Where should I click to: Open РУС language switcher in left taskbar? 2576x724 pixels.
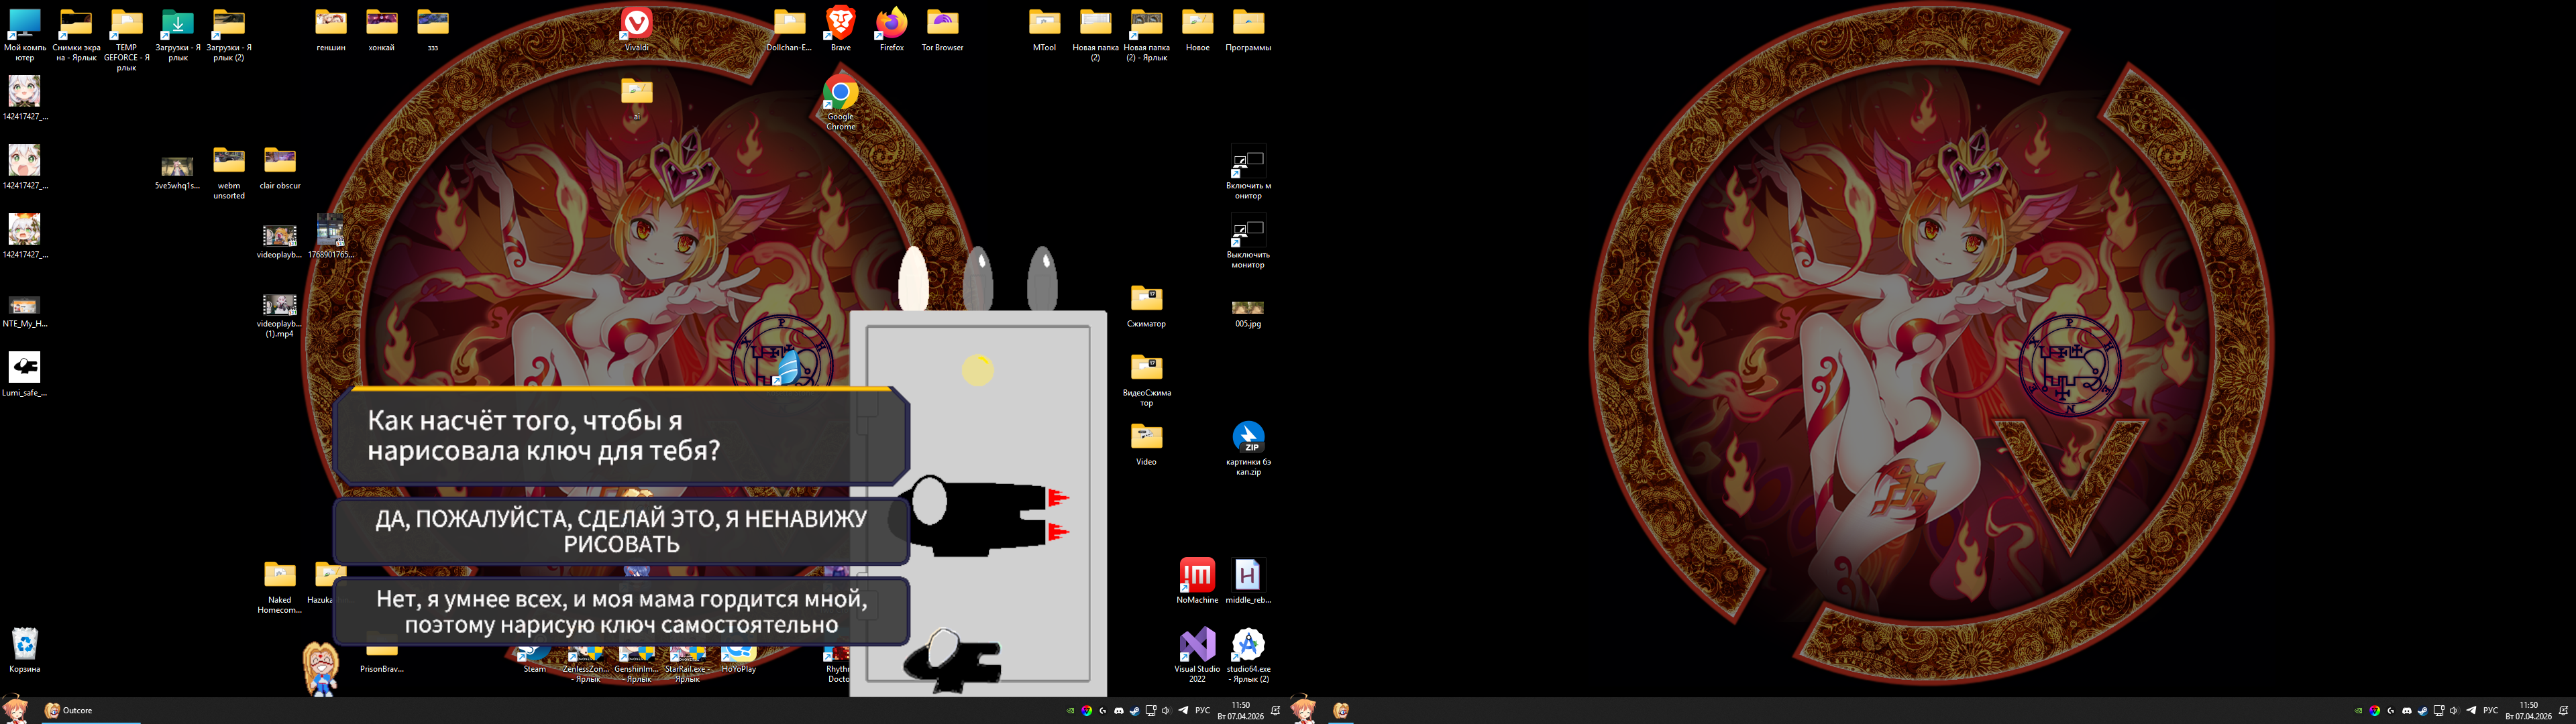point(1203,711)
